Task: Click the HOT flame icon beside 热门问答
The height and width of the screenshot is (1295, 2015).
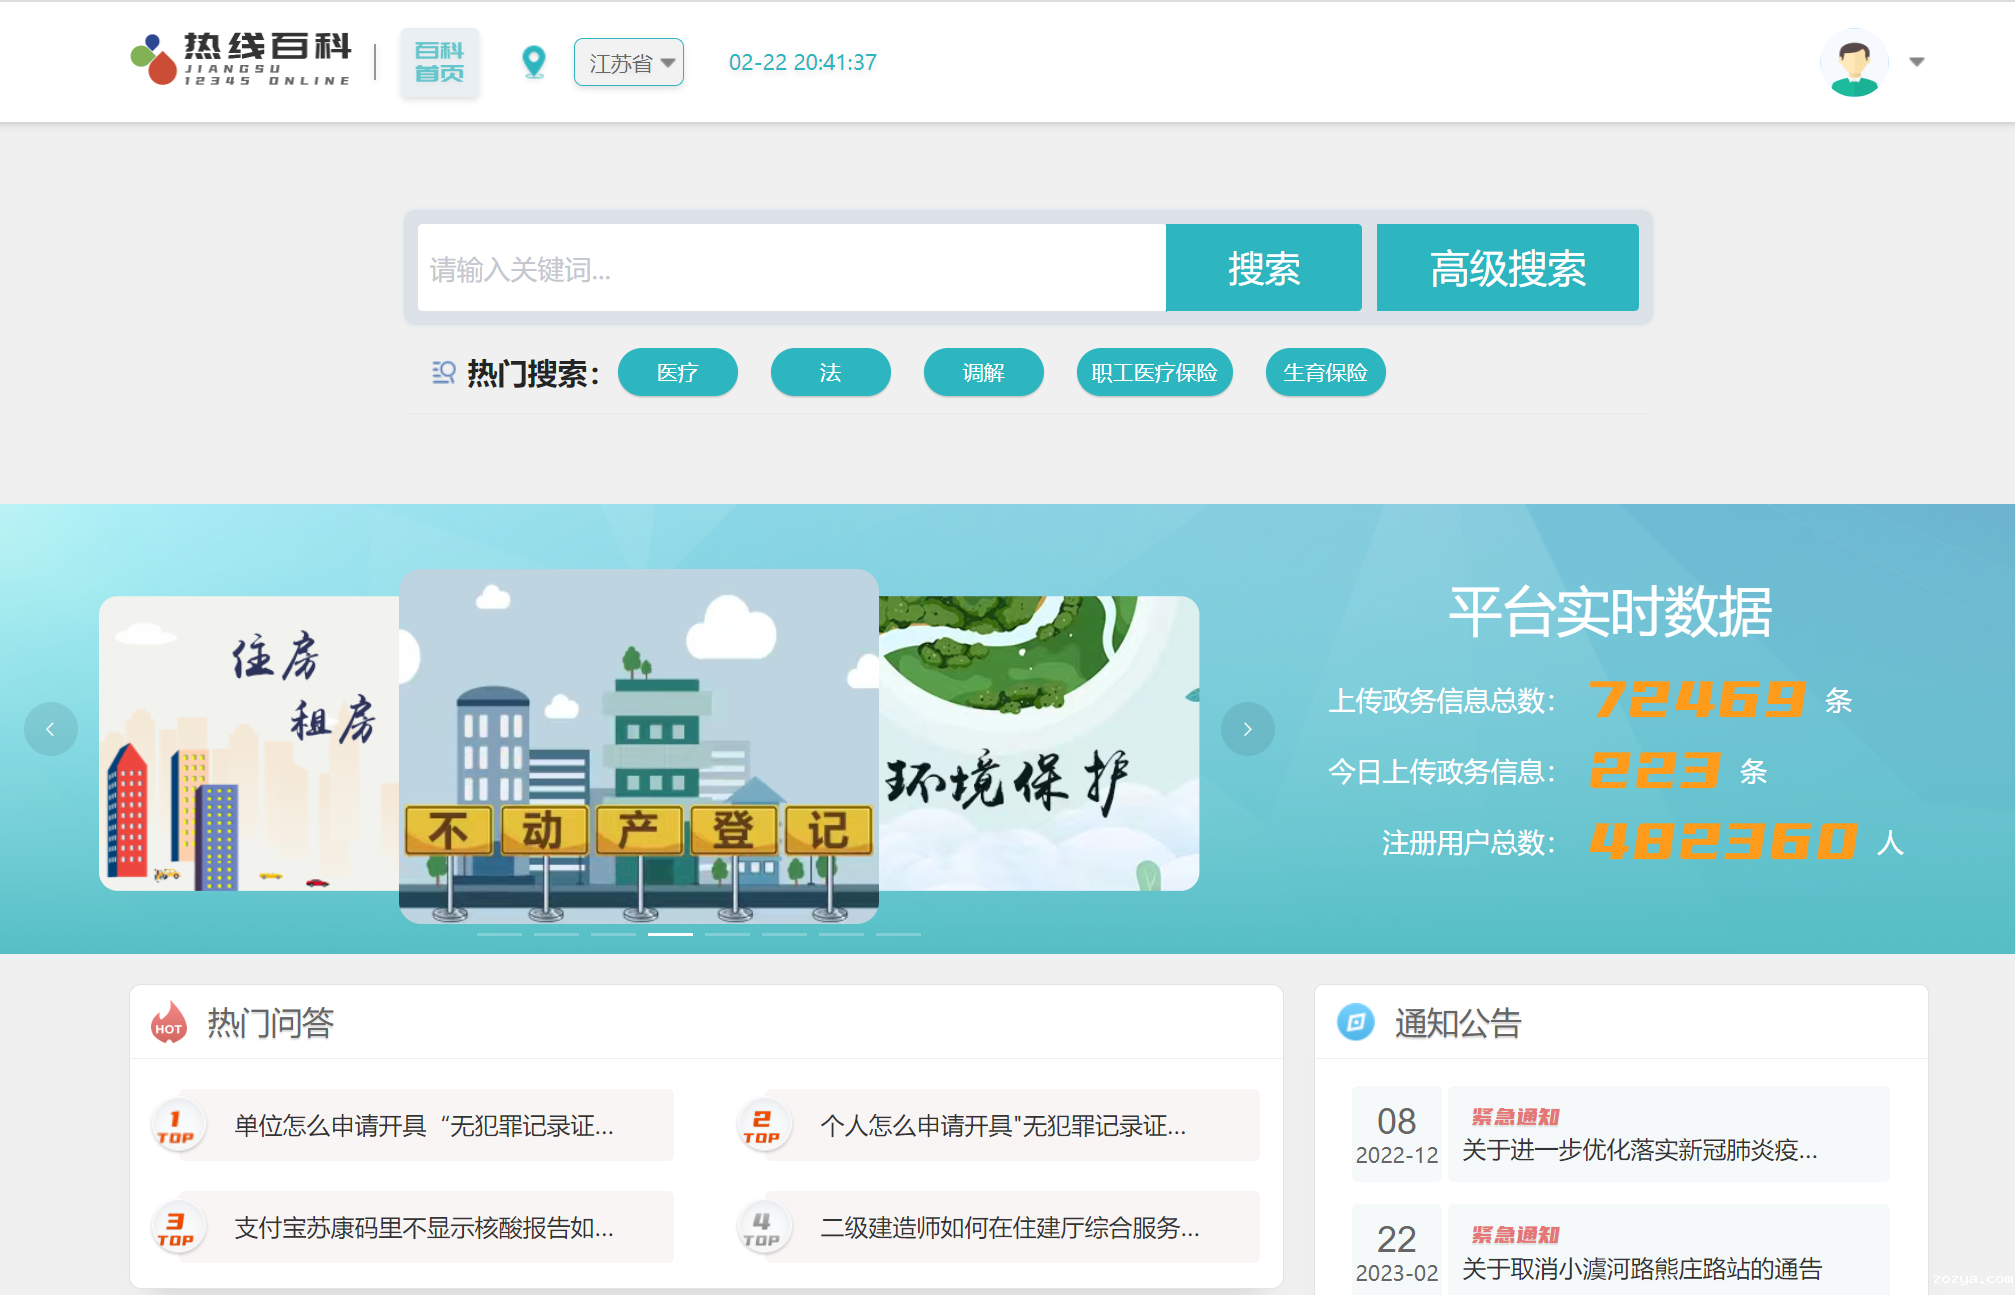Action: (169, 1023)
